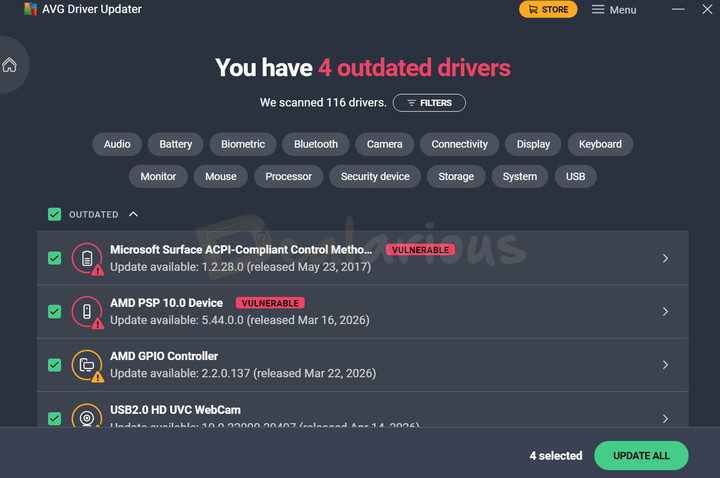
Task: Click the '4 selected' text
Action: [556, 456]
